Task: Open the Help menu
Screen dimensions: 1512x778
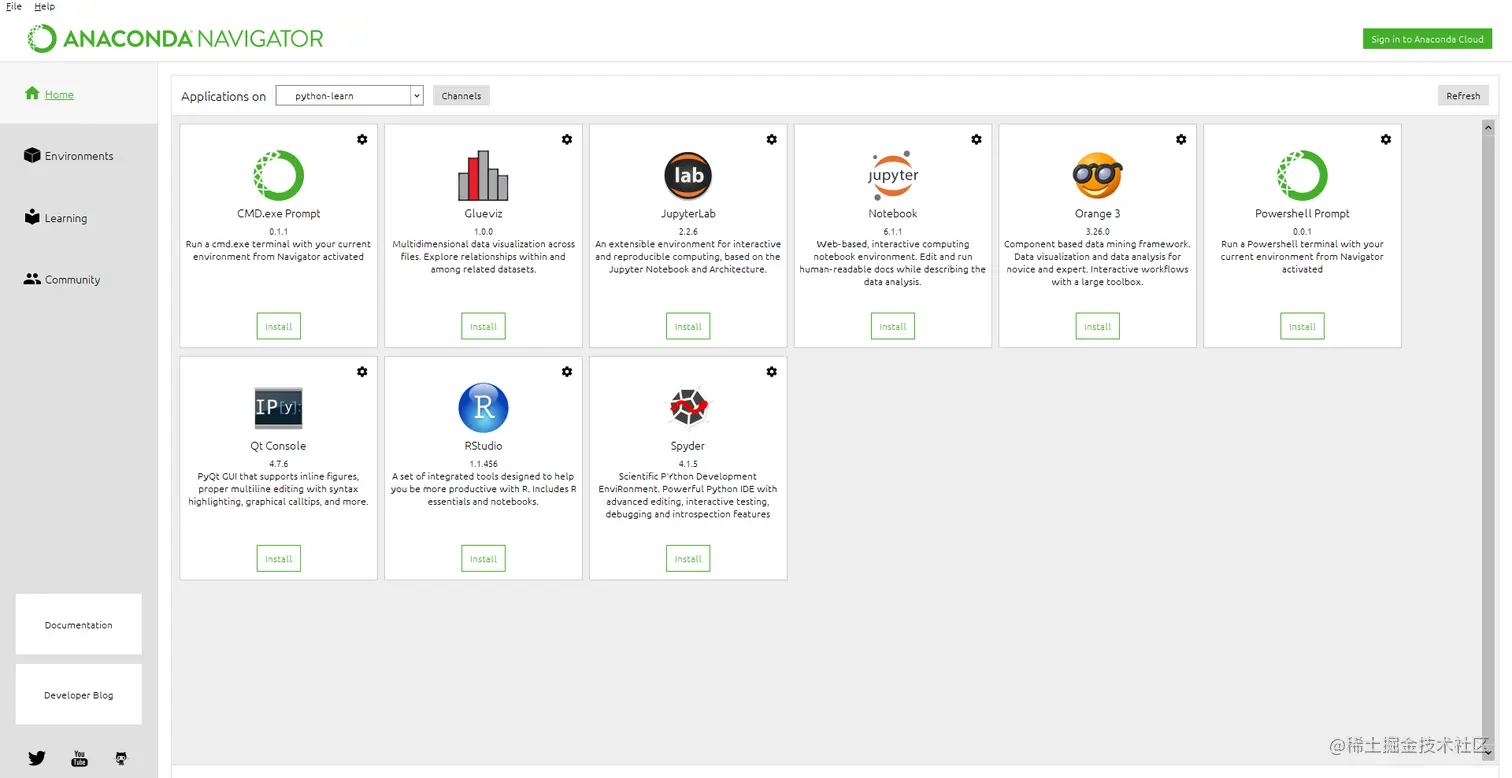Action: point(44,6)
